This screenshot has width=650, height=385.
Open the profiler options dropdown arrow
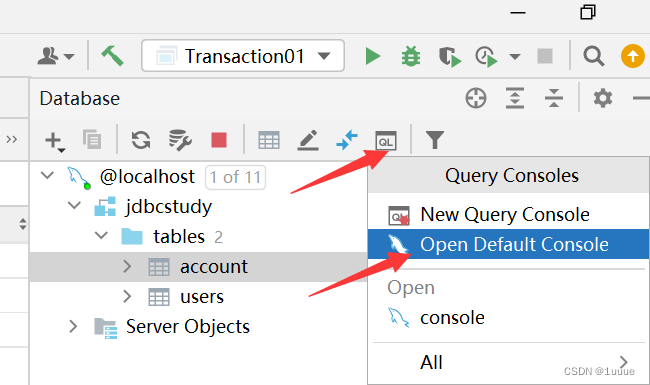[515, 56]
